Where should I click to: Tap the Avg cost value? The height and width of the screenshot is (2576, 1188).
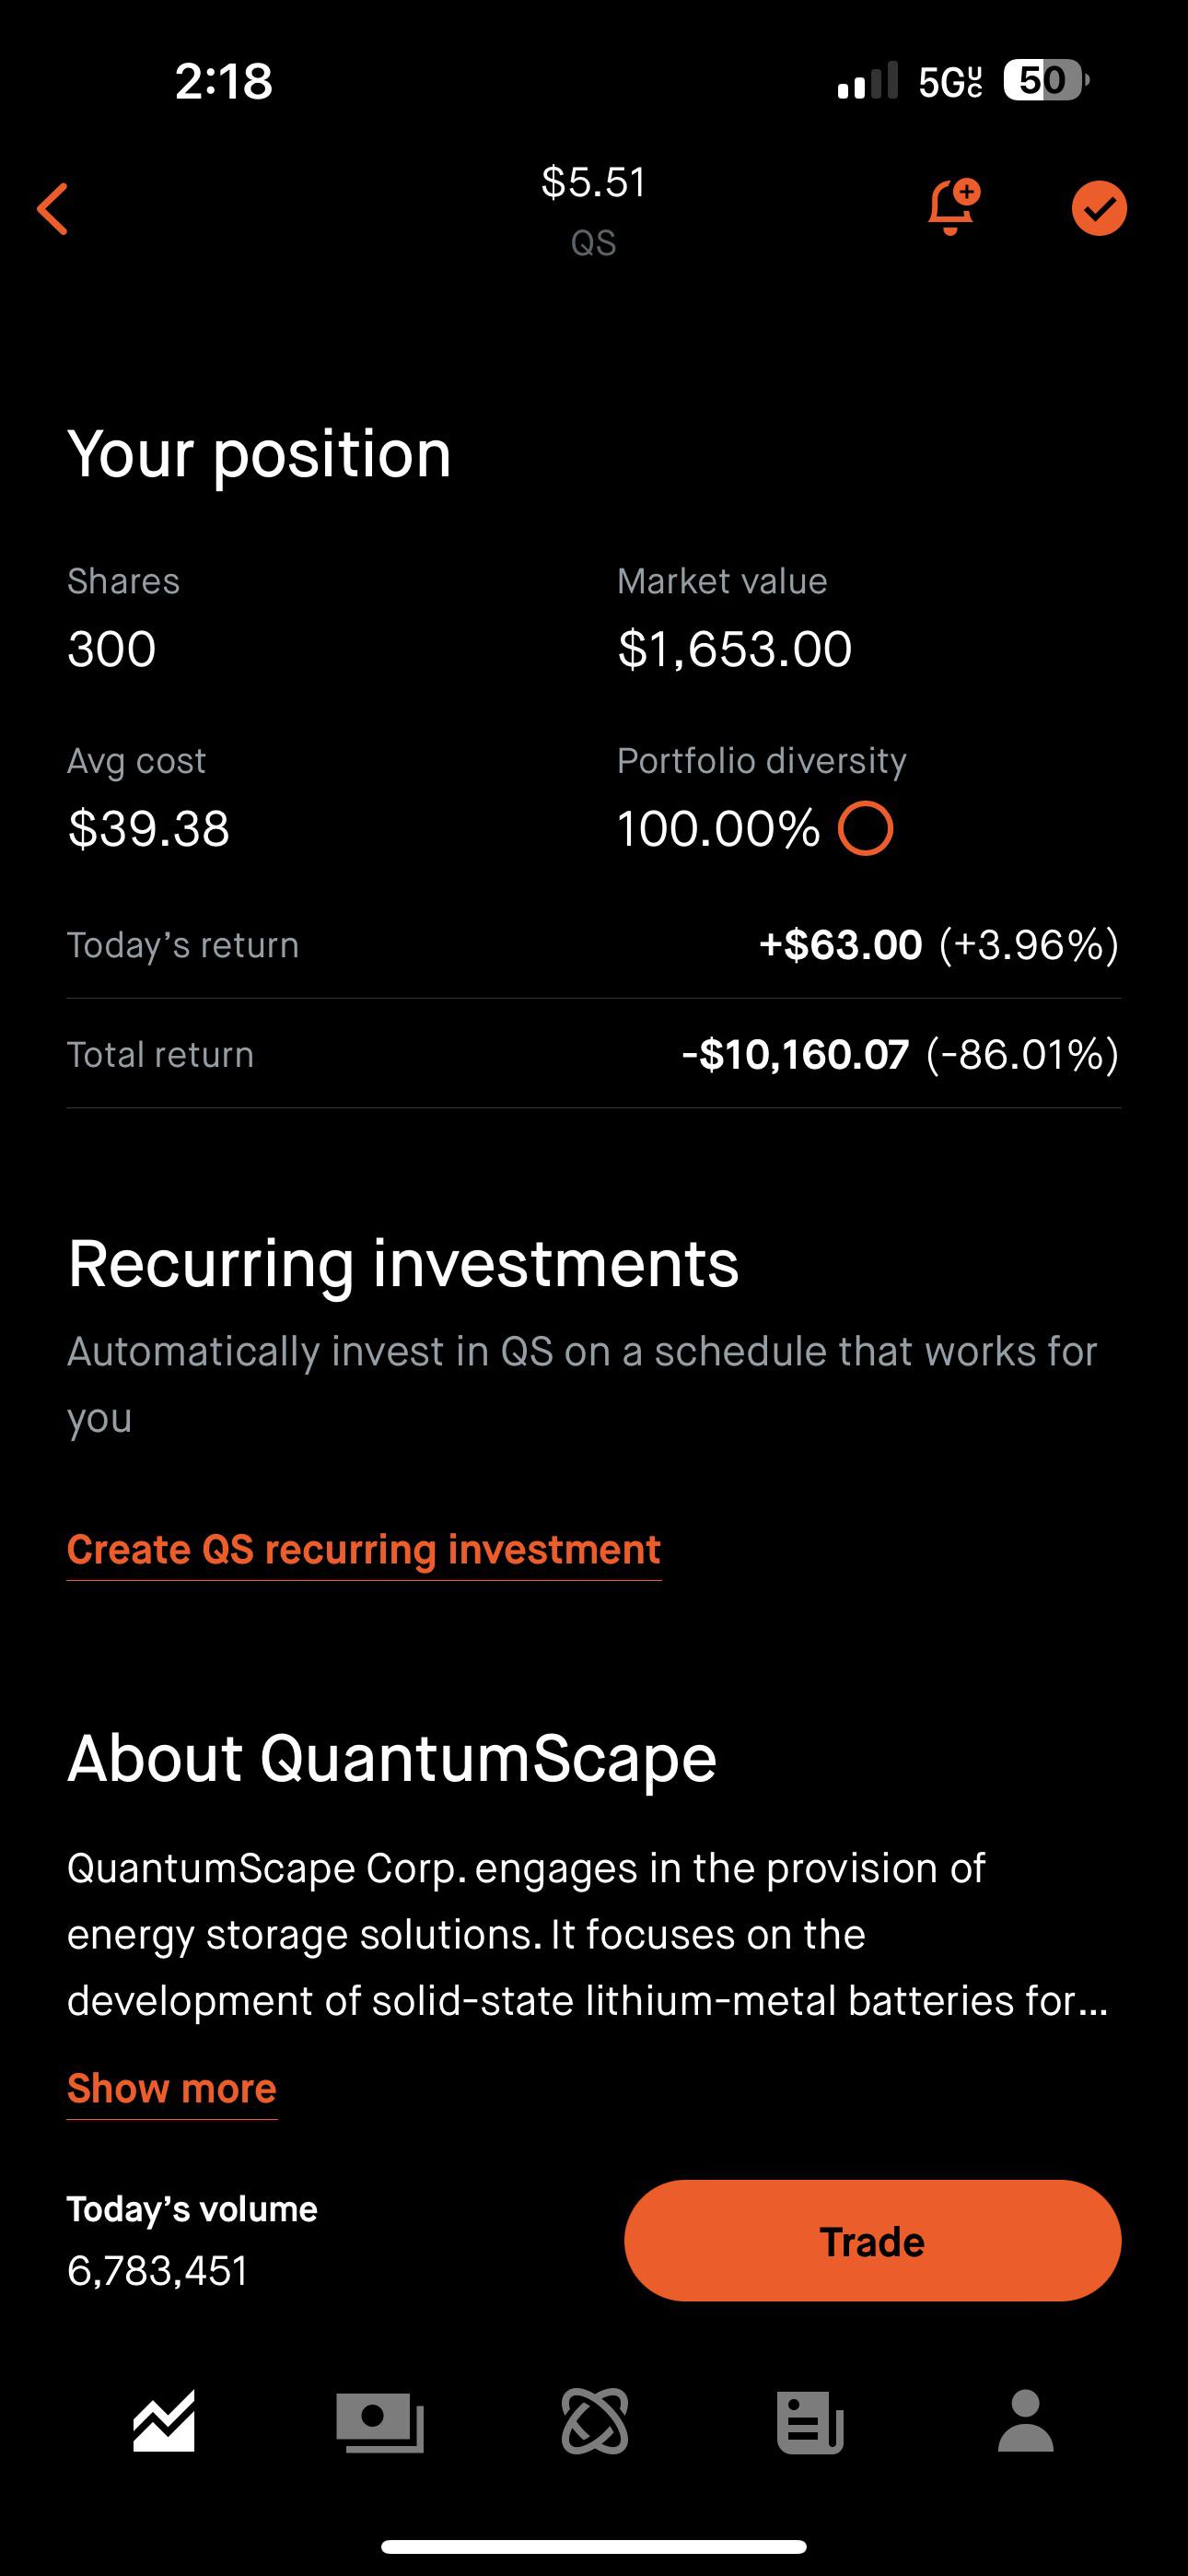pos(149,829)
